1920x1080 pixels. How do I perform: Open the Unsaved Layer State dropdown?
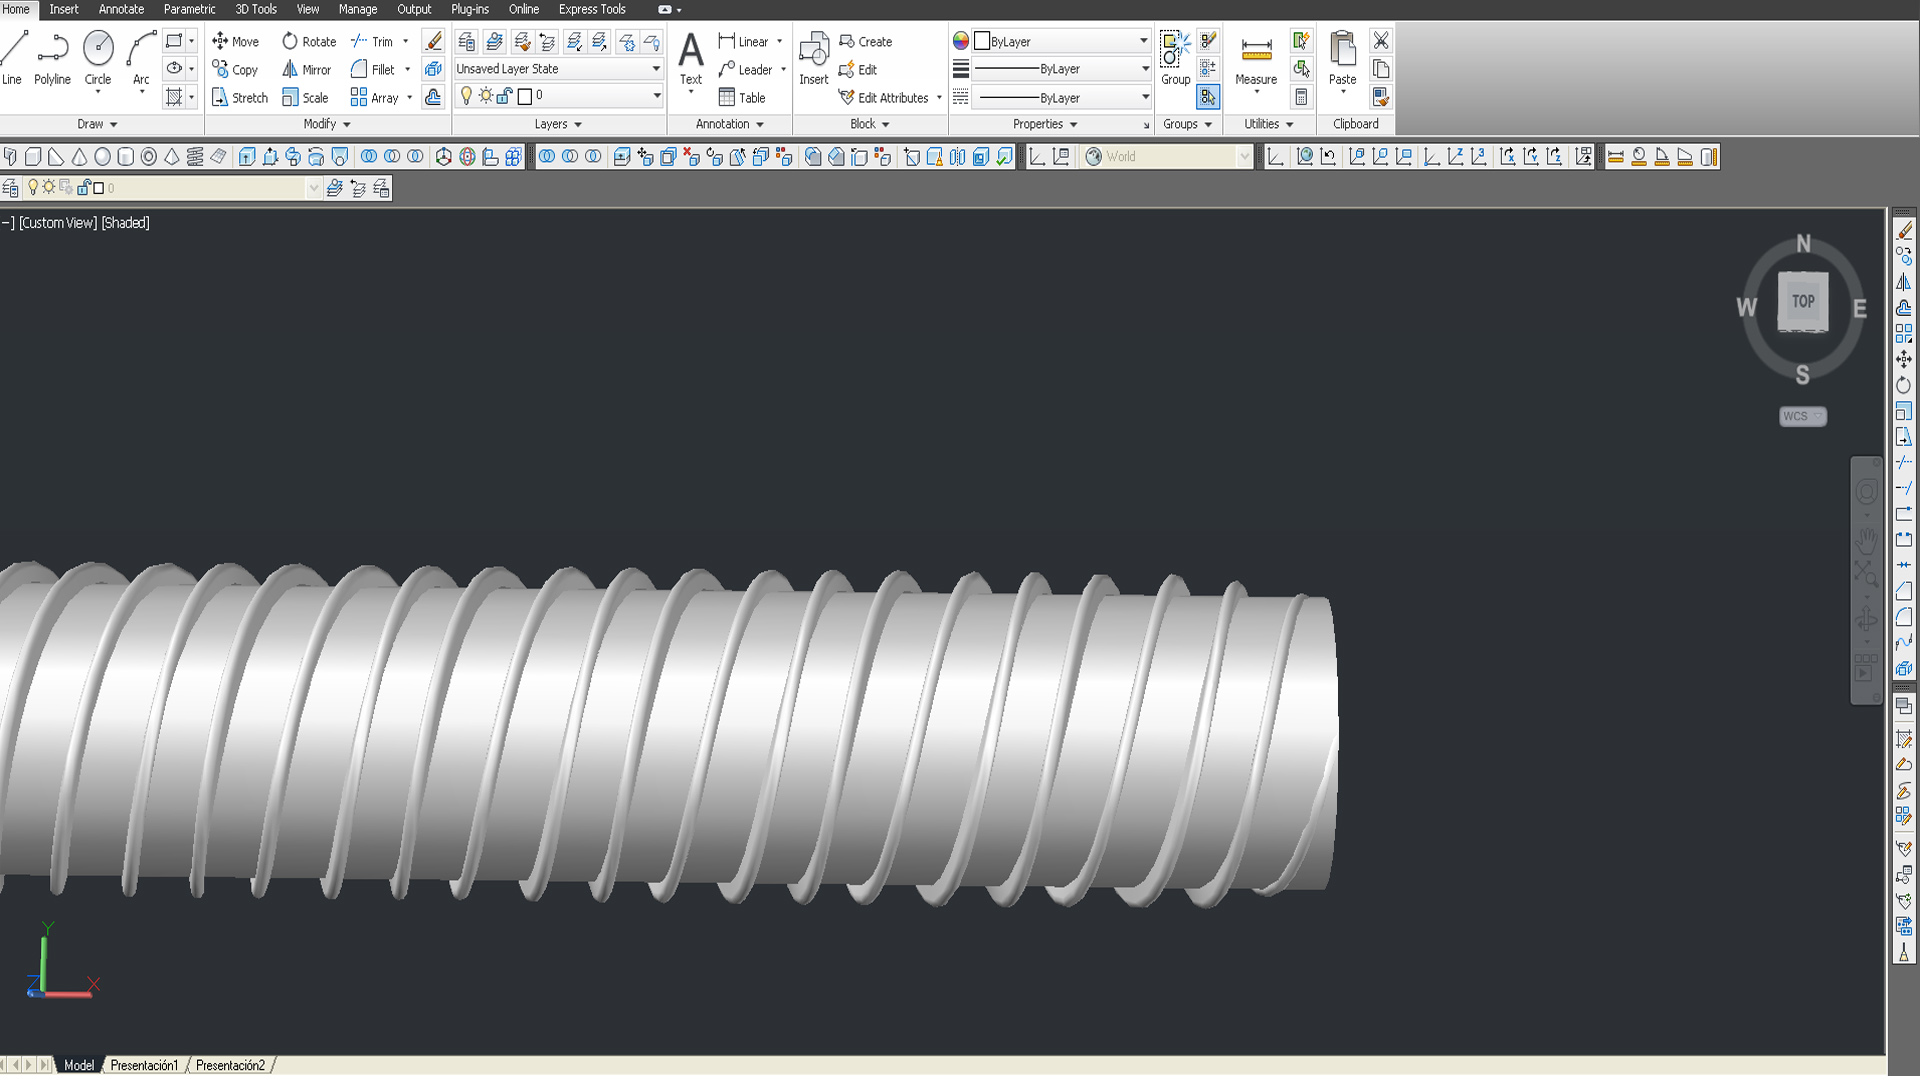pyautogui.click(x=656, y=69)
